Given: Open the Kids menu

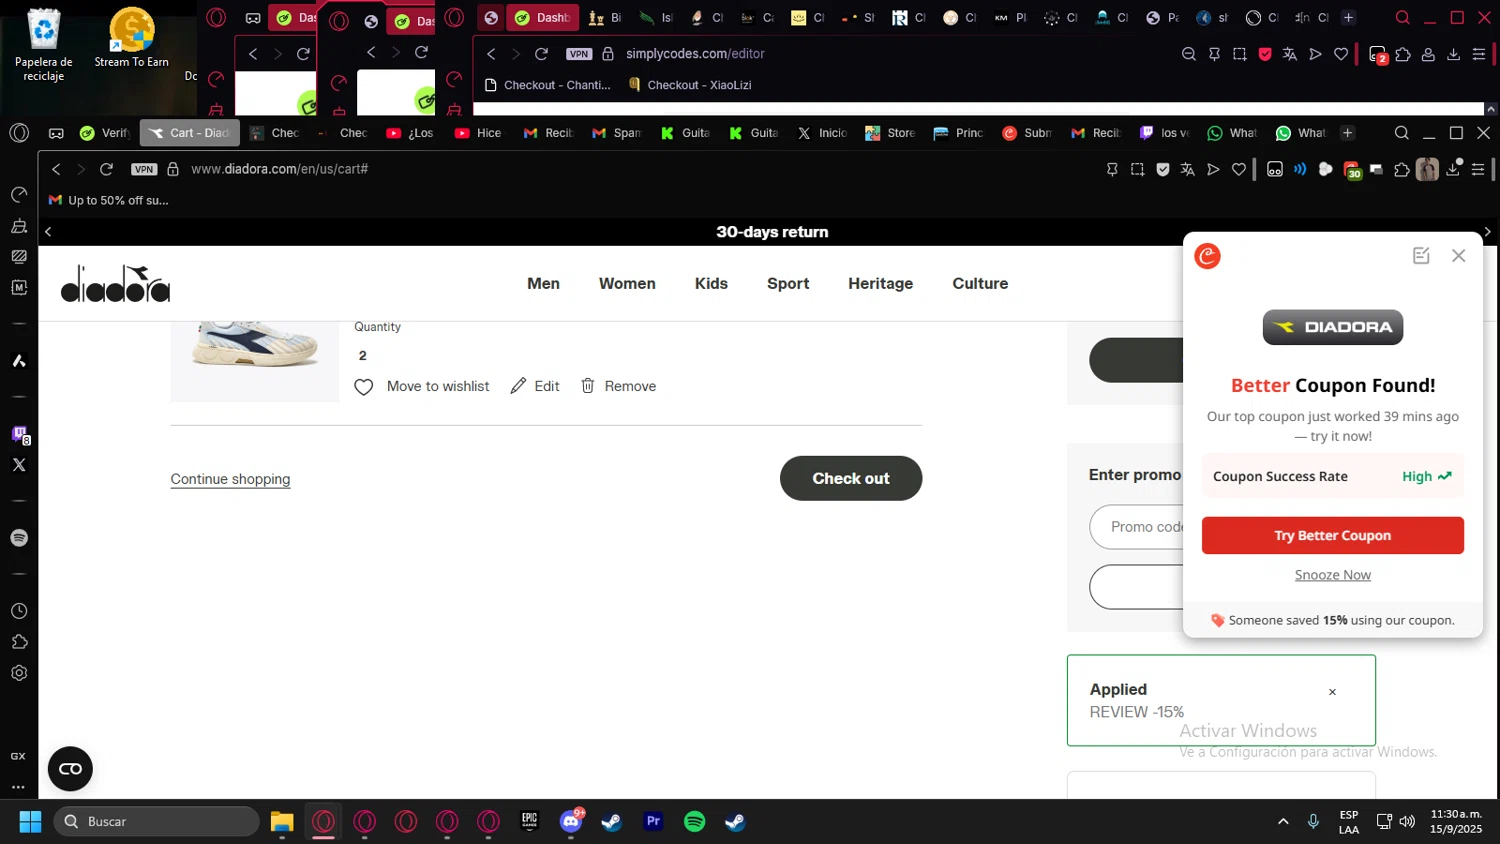Looking at the screenshot, I should tap(711, 284).
